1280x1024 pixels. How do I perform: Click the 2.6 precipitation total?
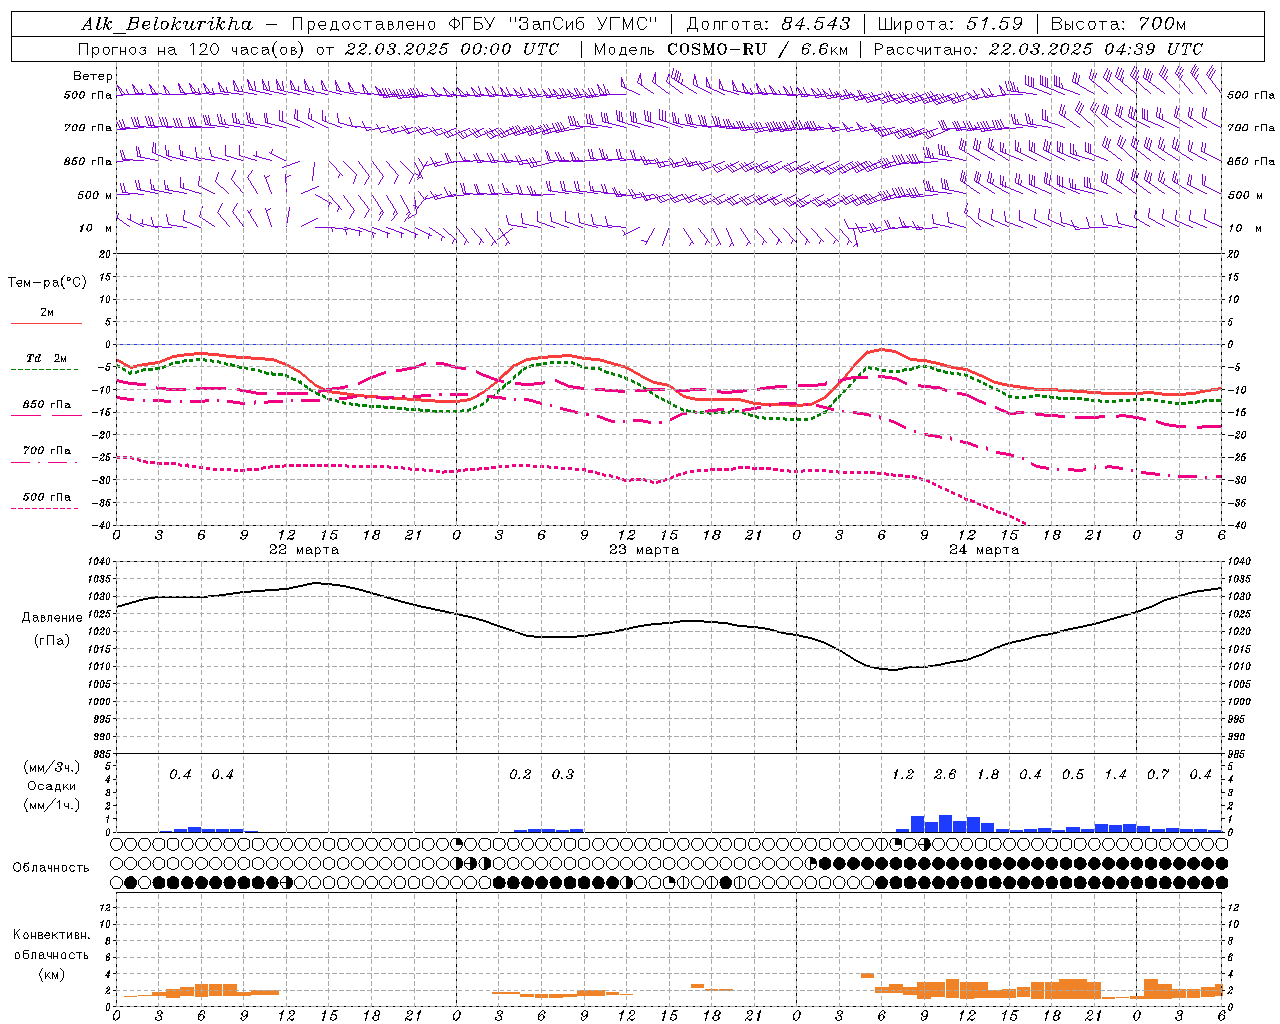click(945, 775)
